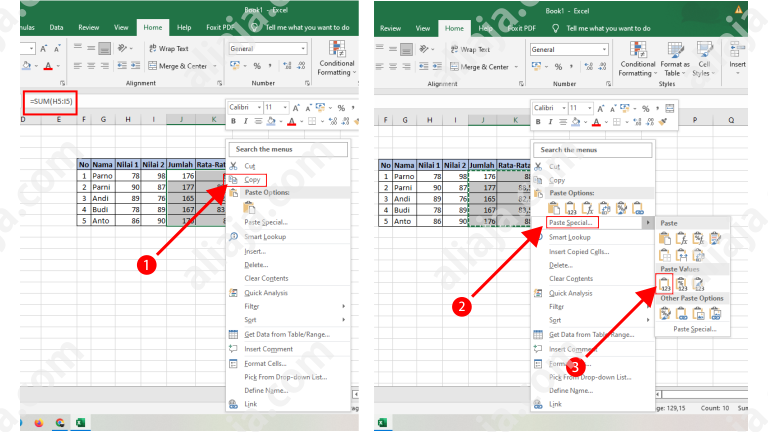
Task: Toggle Bottom Align in left window ribbon
Action: coord(104,48)
